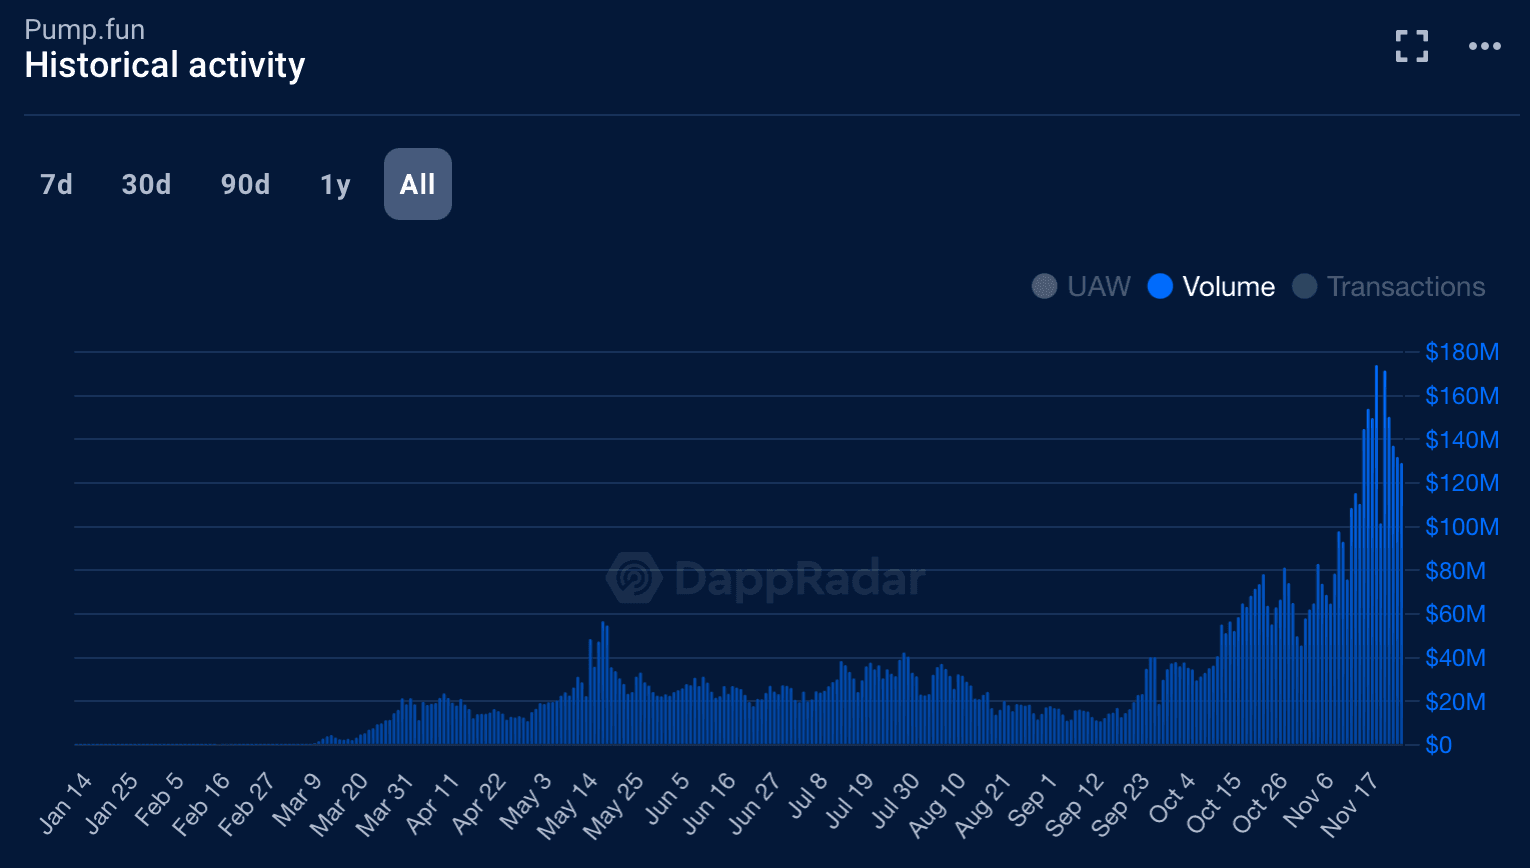Click the Nov 17 x-axis date label
This screenshot has height=868, width=1530.
(x=1350, y=805)
